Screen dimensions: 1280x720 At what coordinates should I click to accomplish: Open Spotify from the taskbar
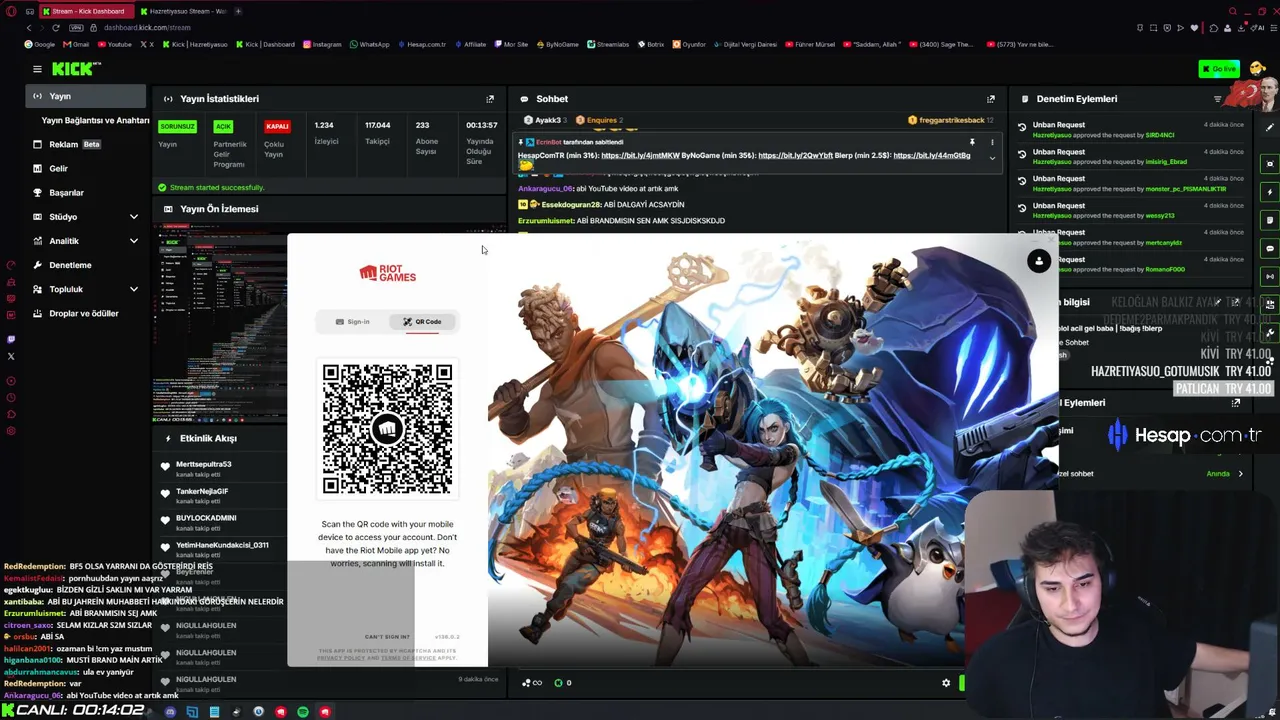pos(303,712)
